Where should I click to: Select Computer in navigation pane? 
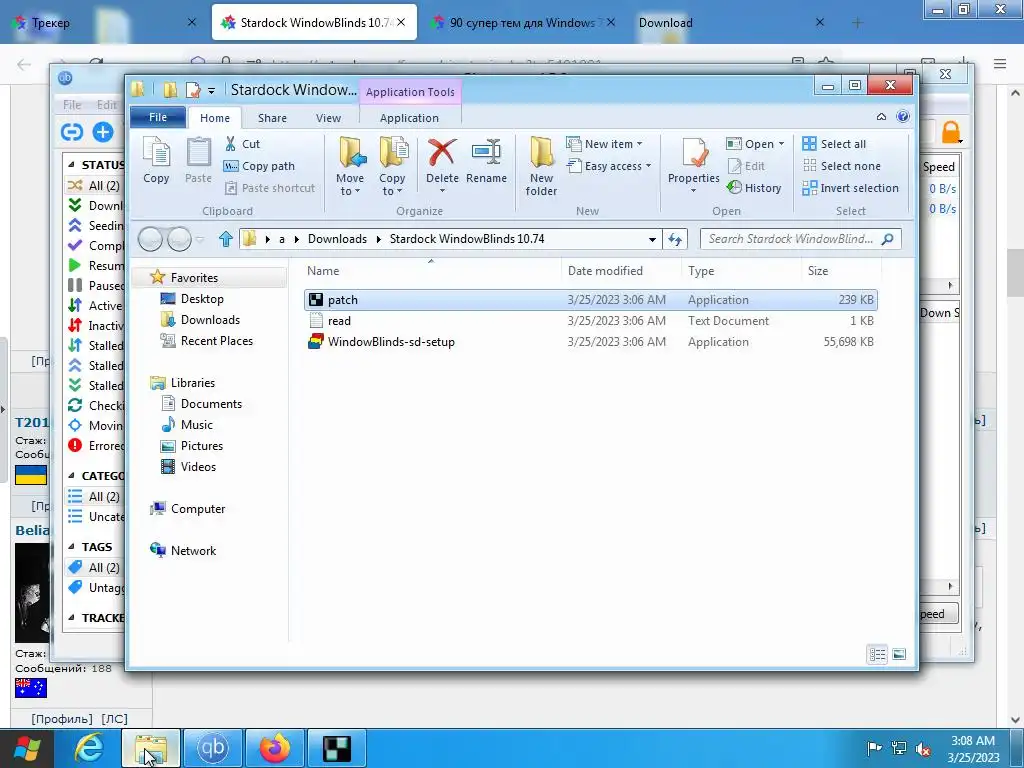[x=187, y=509]
